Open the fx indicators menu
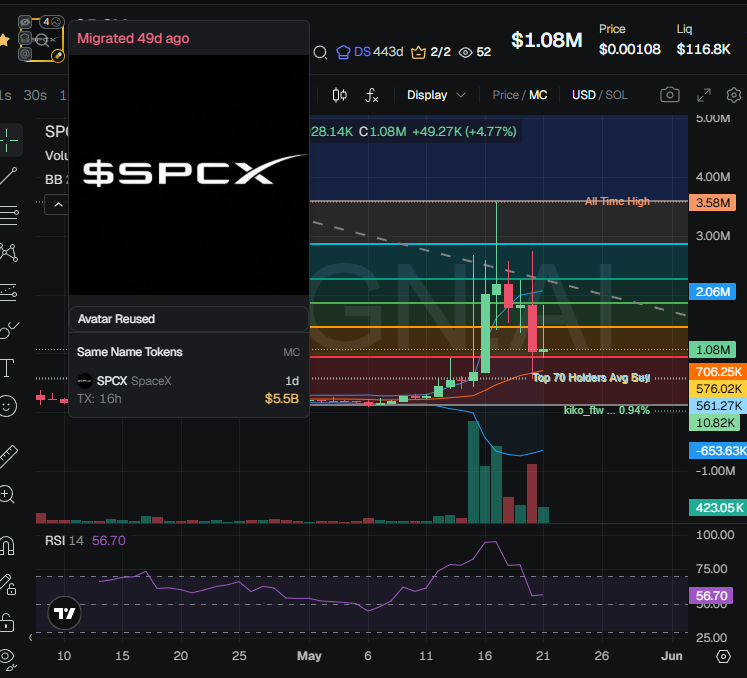 [372, 95]
